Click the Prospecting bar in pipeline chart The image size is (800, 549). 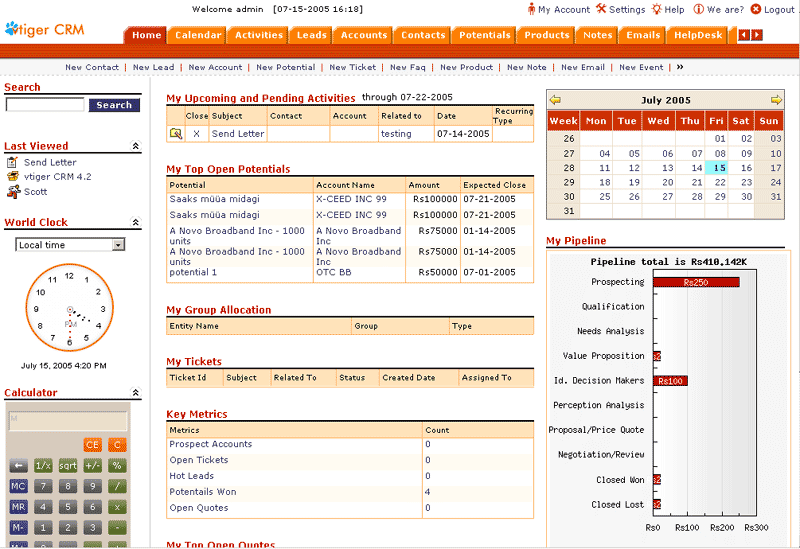(696, 282)
